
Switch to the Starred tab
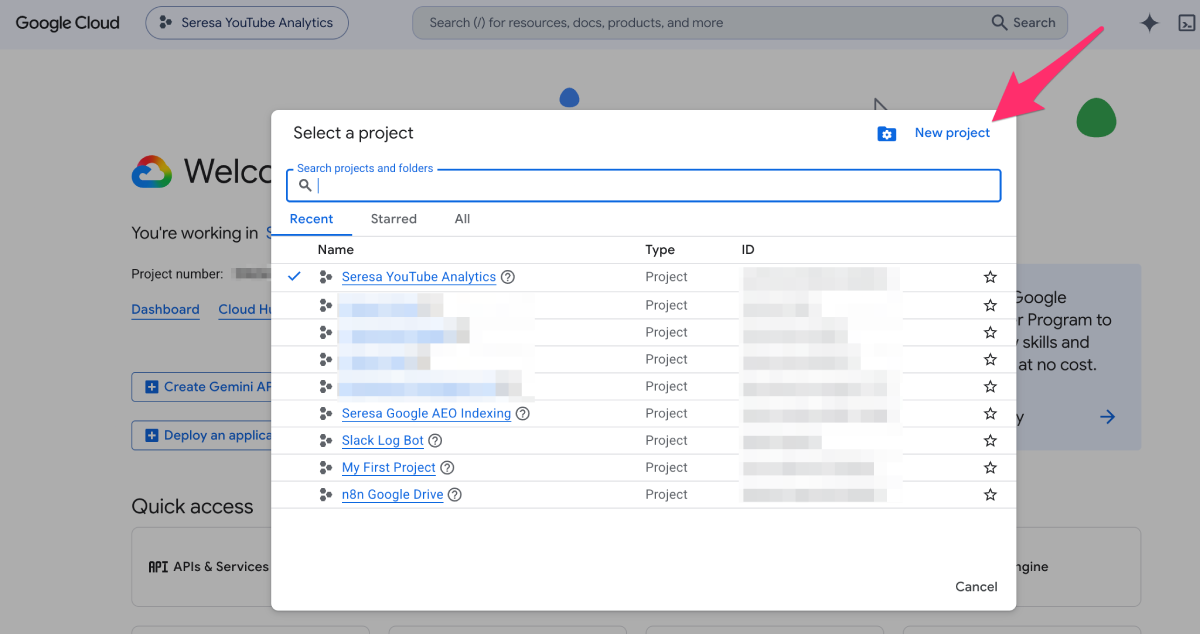[x=393, y=219]
